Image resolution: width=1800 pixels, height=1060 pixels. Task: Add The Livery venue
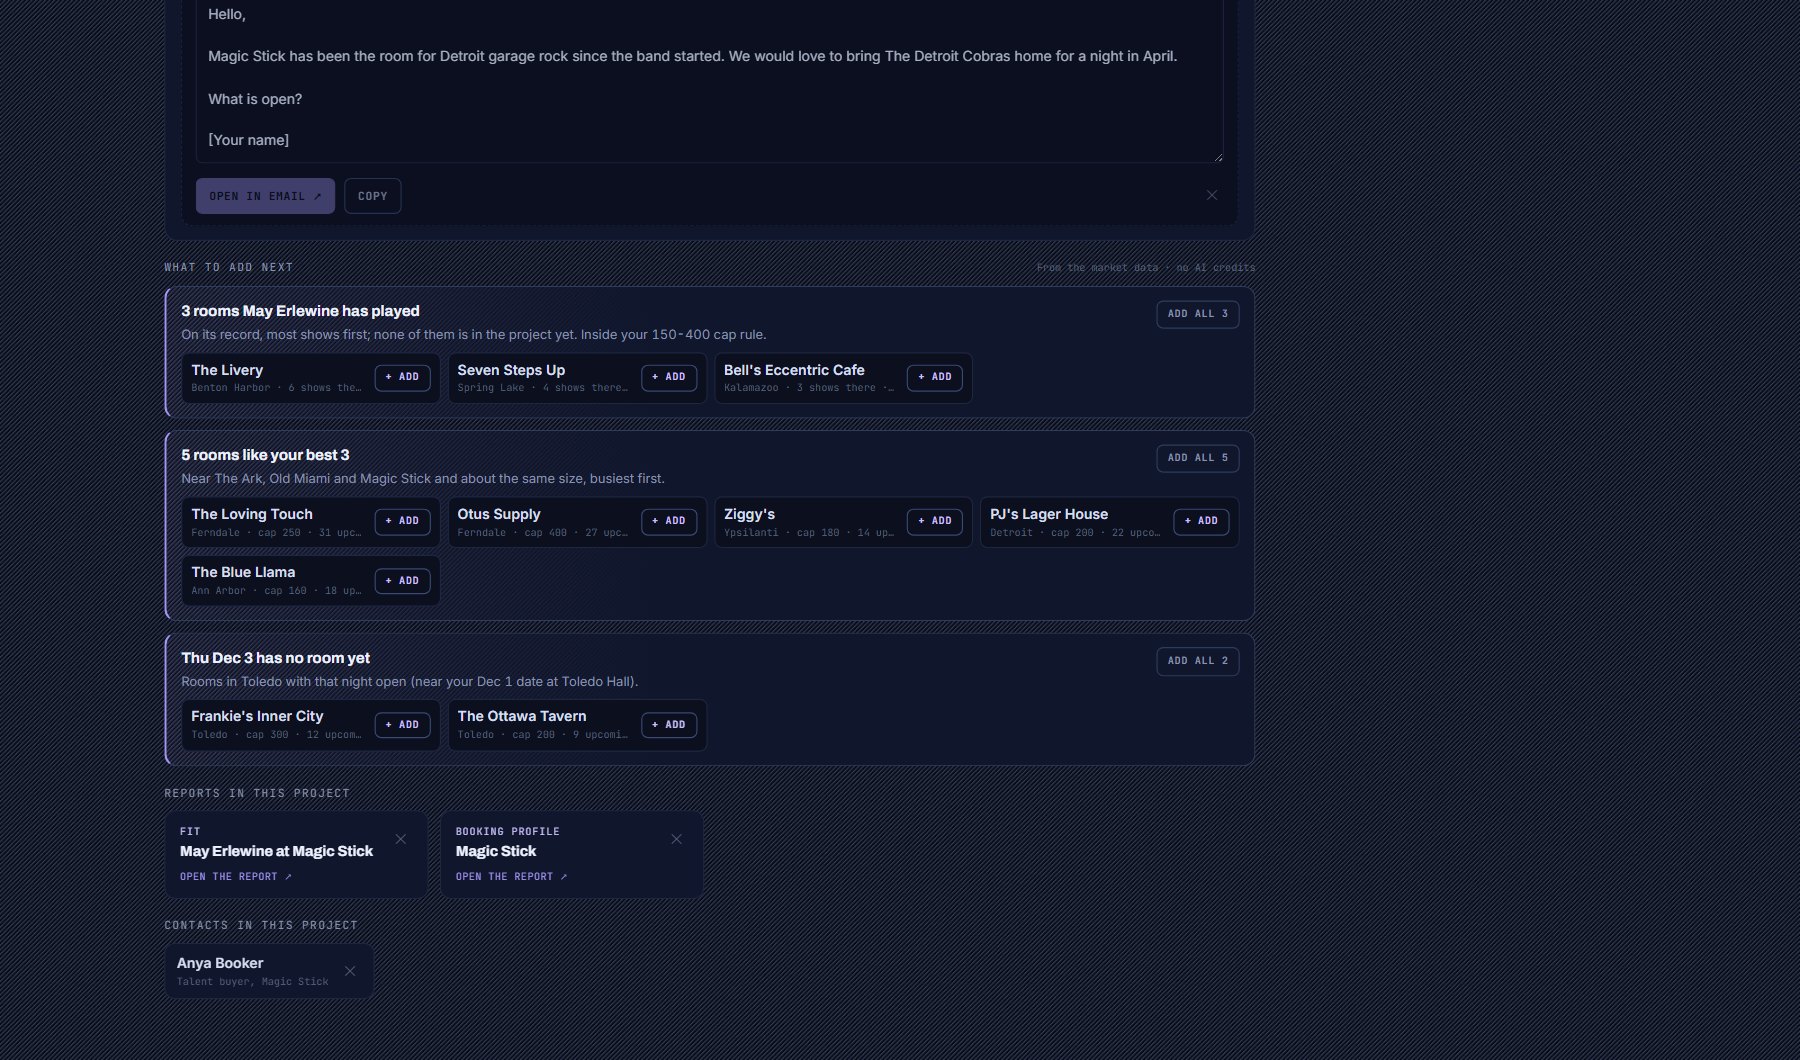(x=402, y=377)
